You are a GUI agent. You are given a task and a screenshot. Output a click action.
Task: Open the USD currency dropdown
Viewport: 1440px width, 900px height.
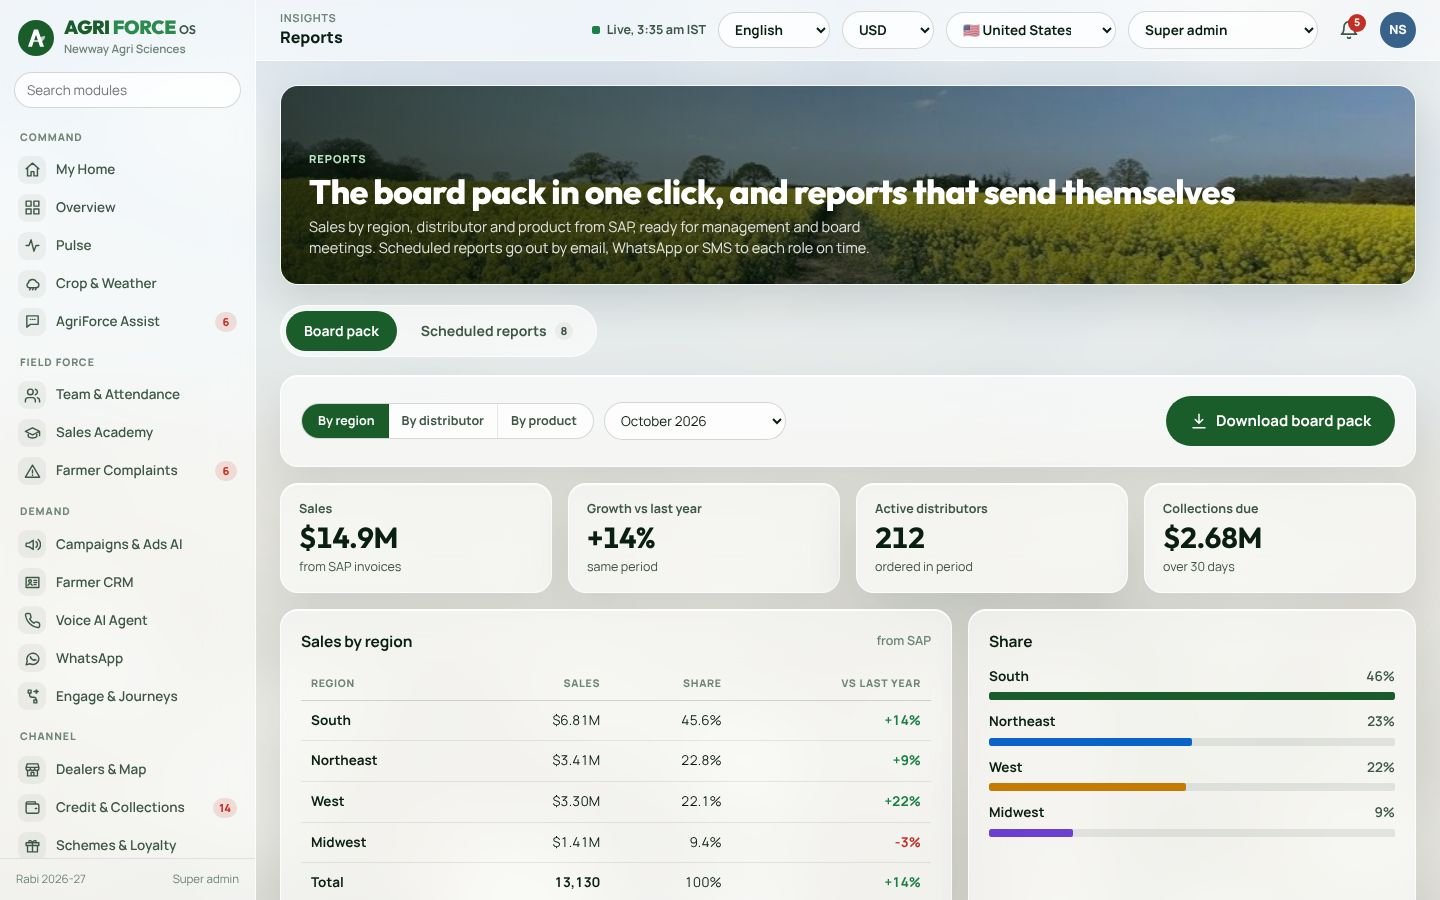click(888, 30)
